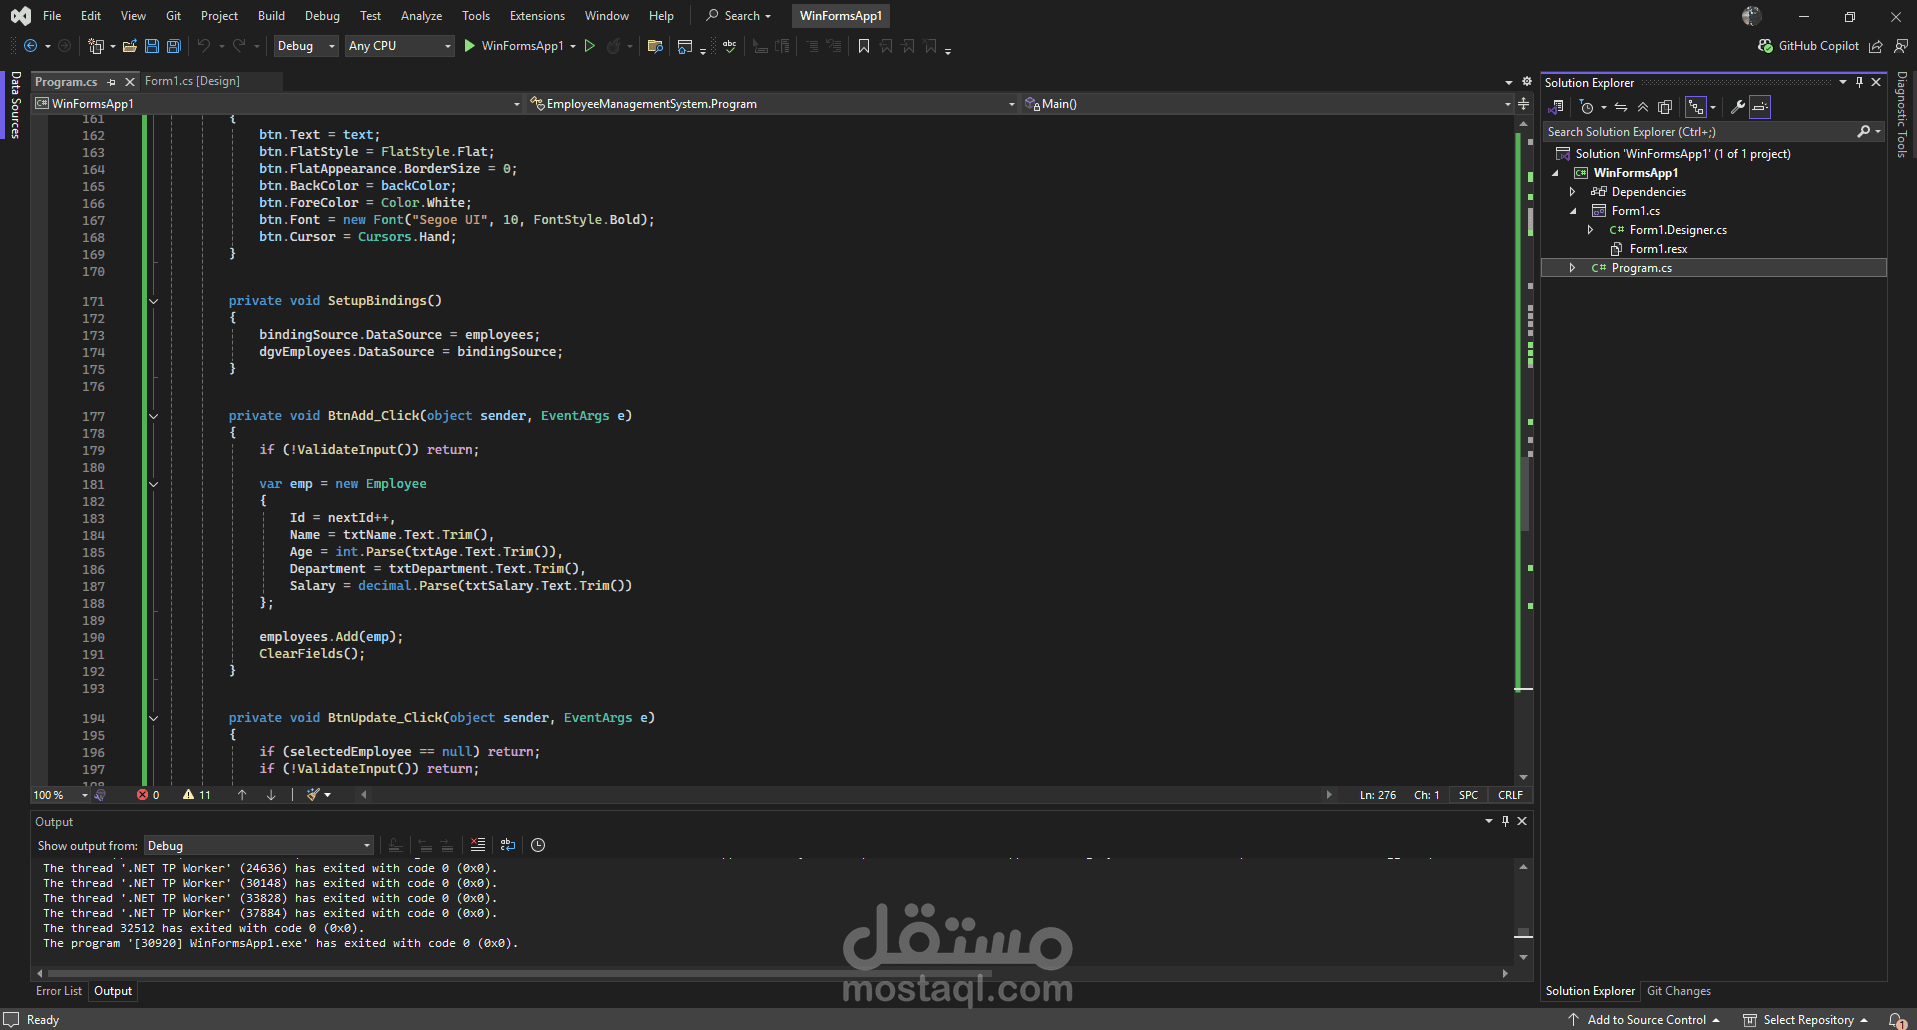Click the Open File folder icon
Viewport: 1917px width, 1030px height.
click(x=130, y=46)
